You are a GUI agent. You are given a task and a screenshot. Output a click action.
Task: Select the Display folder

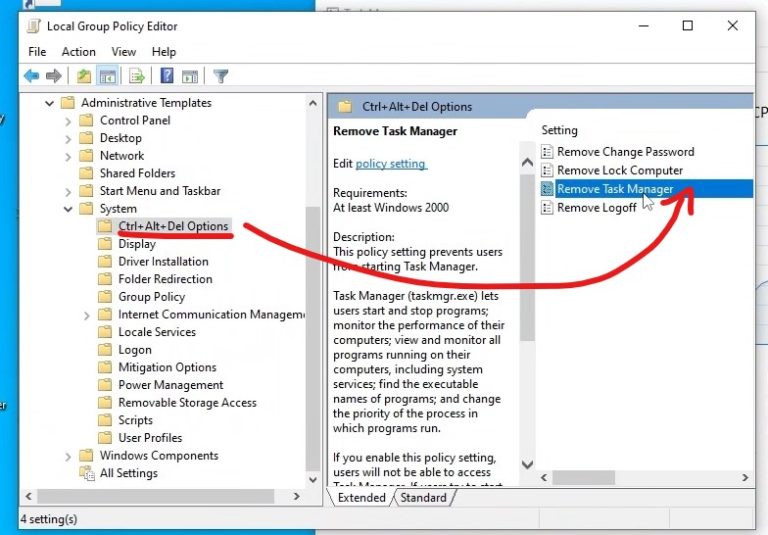(137, 244)
